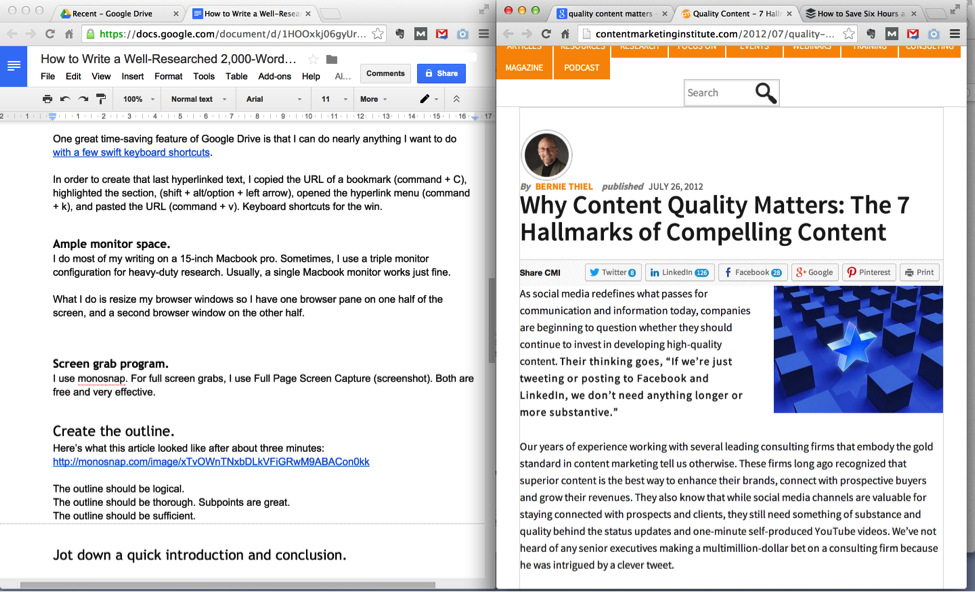Open the 100% zoom dropdown
Image resolution: width=975 pixels, height=592 pixels.
click(138, 99)
